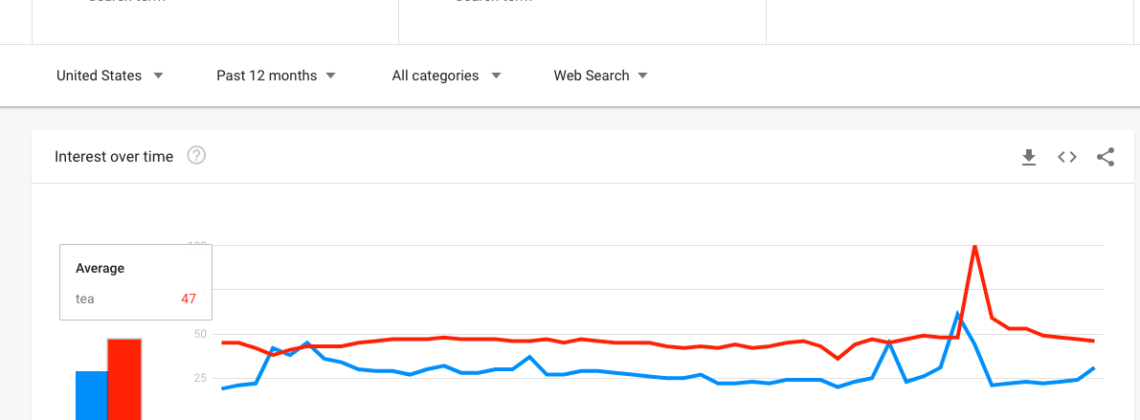The width and height of the screenshot is (1140, 420).
Task: Open the All categories dropdown
Action: 446,76
